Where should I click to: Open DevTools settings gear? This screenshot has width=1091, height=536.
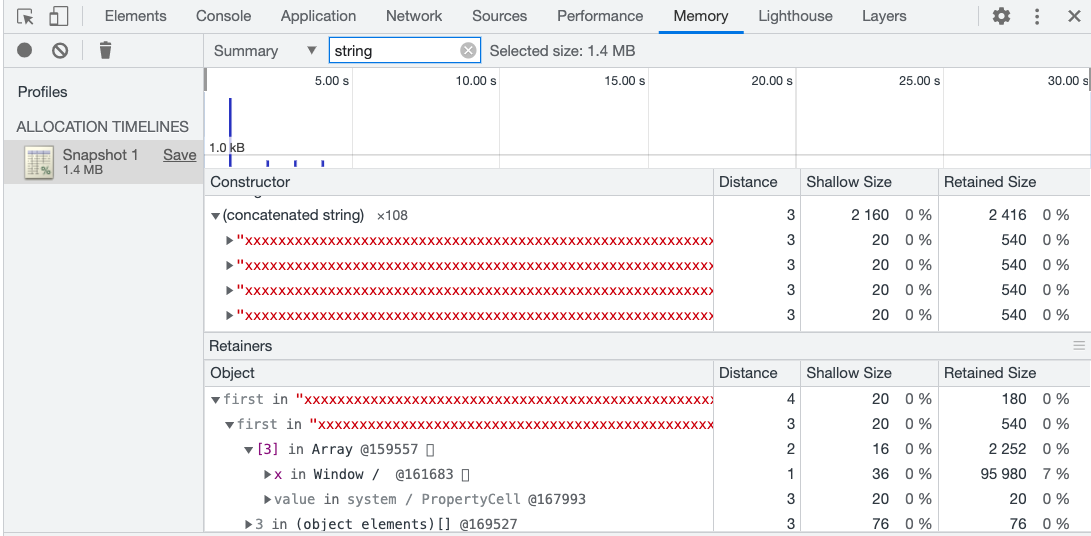(1001, 17)
